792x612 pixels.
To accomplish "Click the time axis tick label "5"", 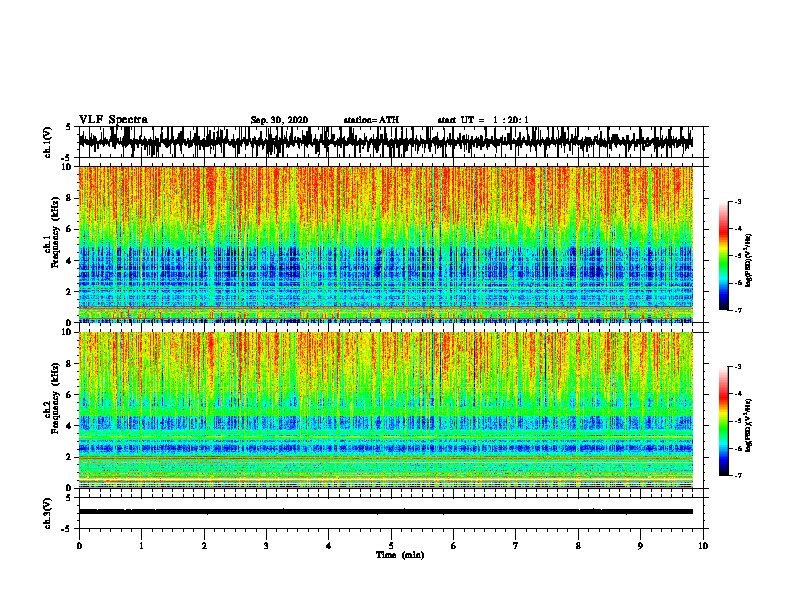I will [391, 546].
